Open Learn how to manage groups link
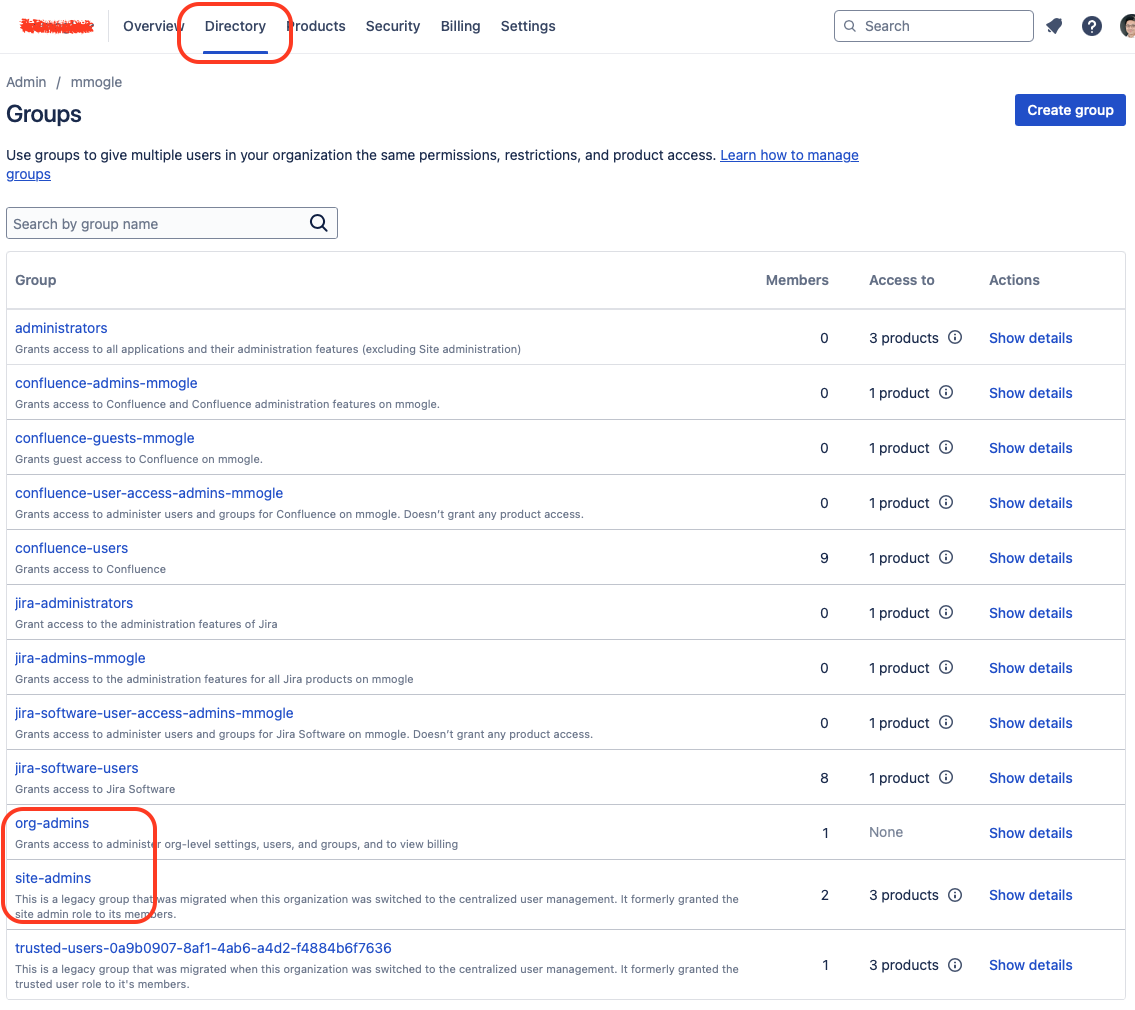Image resolution: width=1135 pixels, height=1010 pixels. pyautogui.click(x=788, y=155)
